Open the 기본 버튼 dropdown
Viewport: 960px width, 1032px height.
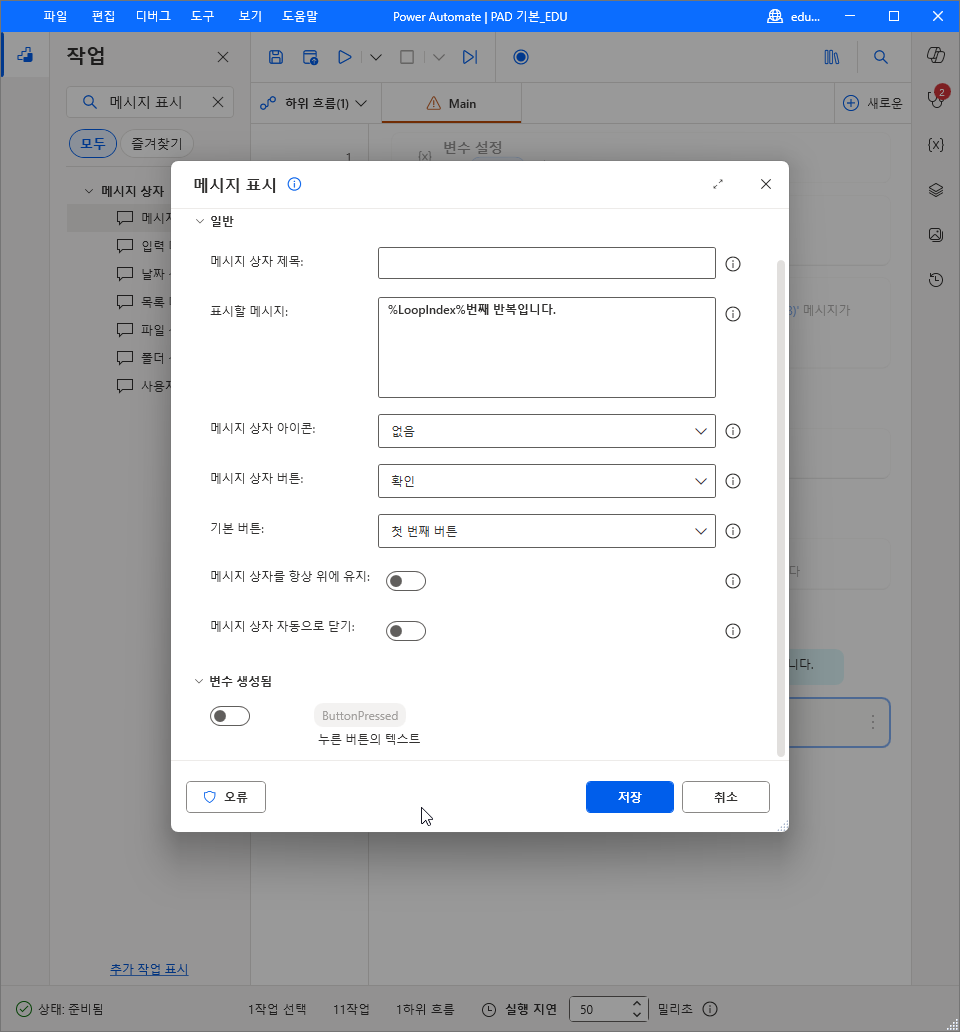pyautogui.click(x=547, y=531)
